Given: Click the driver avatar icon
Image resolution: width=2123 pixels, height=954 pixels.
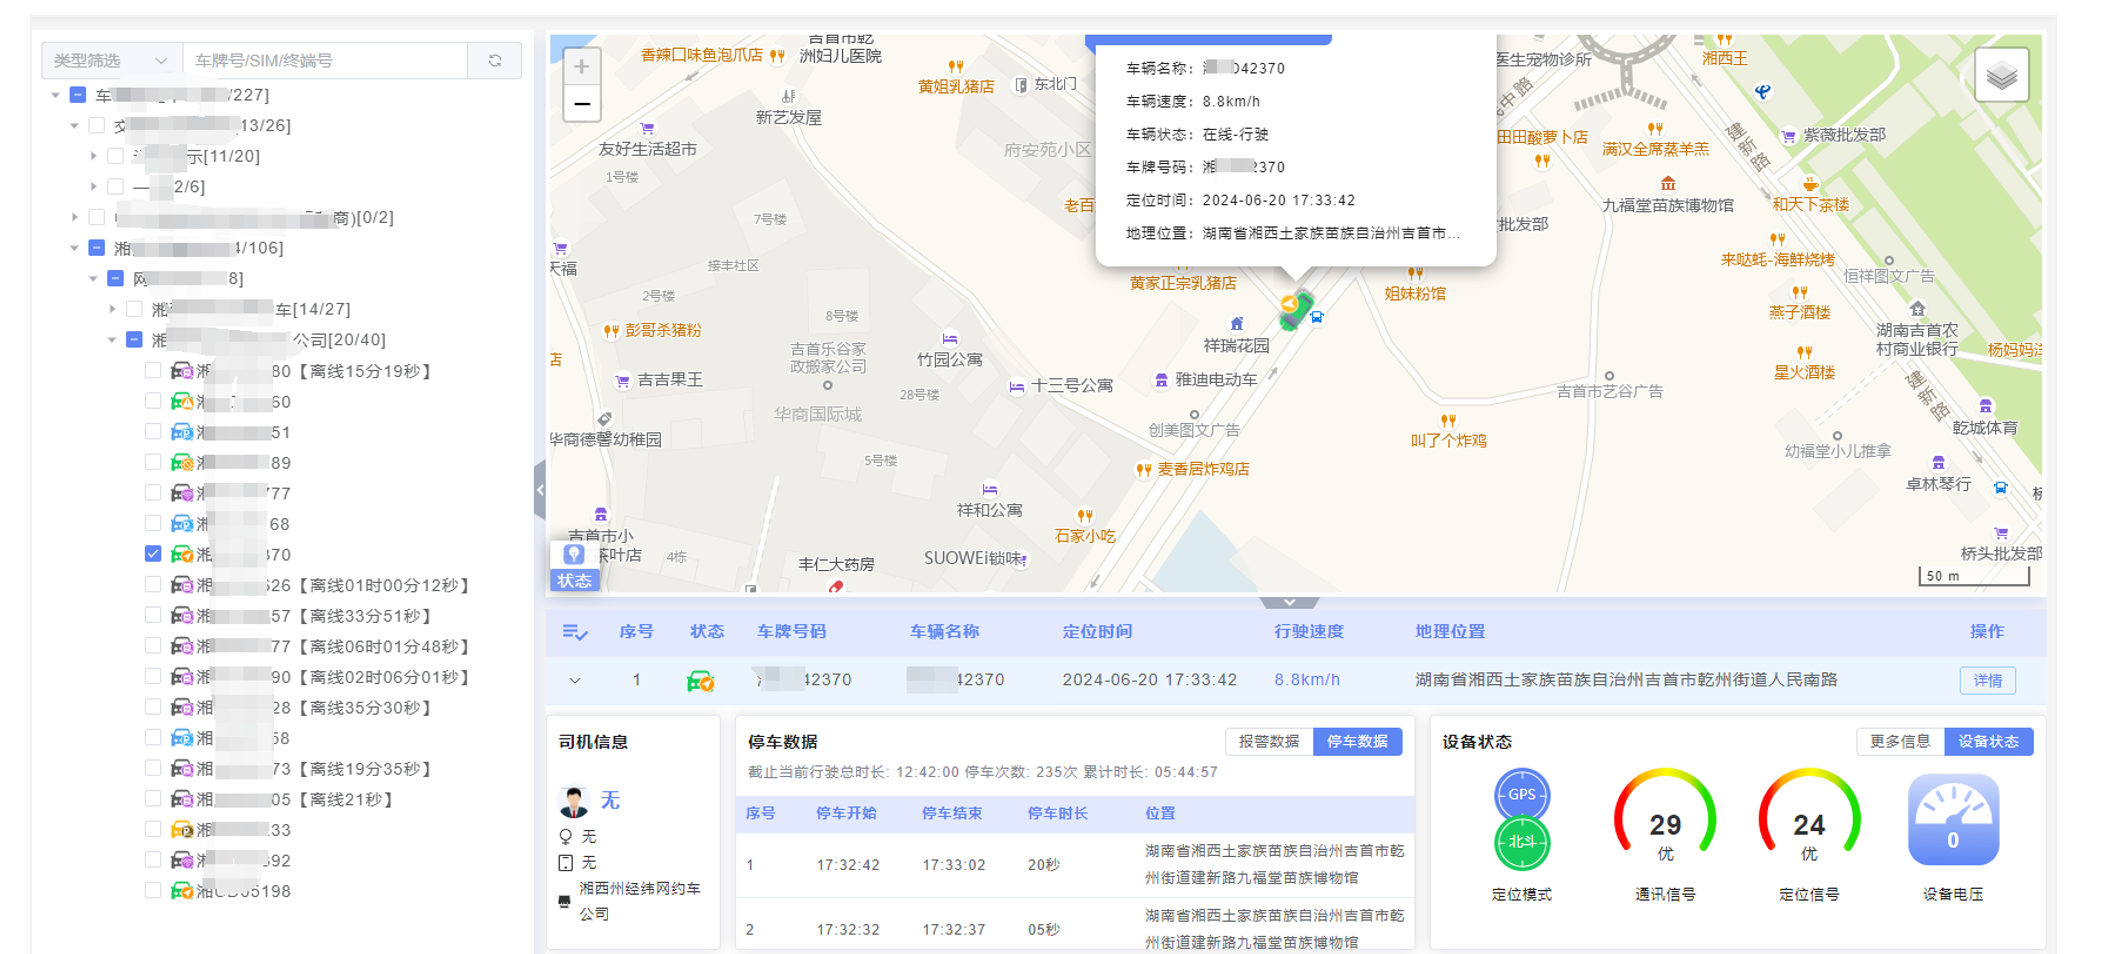Looking at the screenshot, I should pyautogui.click(x=574, y=801).
